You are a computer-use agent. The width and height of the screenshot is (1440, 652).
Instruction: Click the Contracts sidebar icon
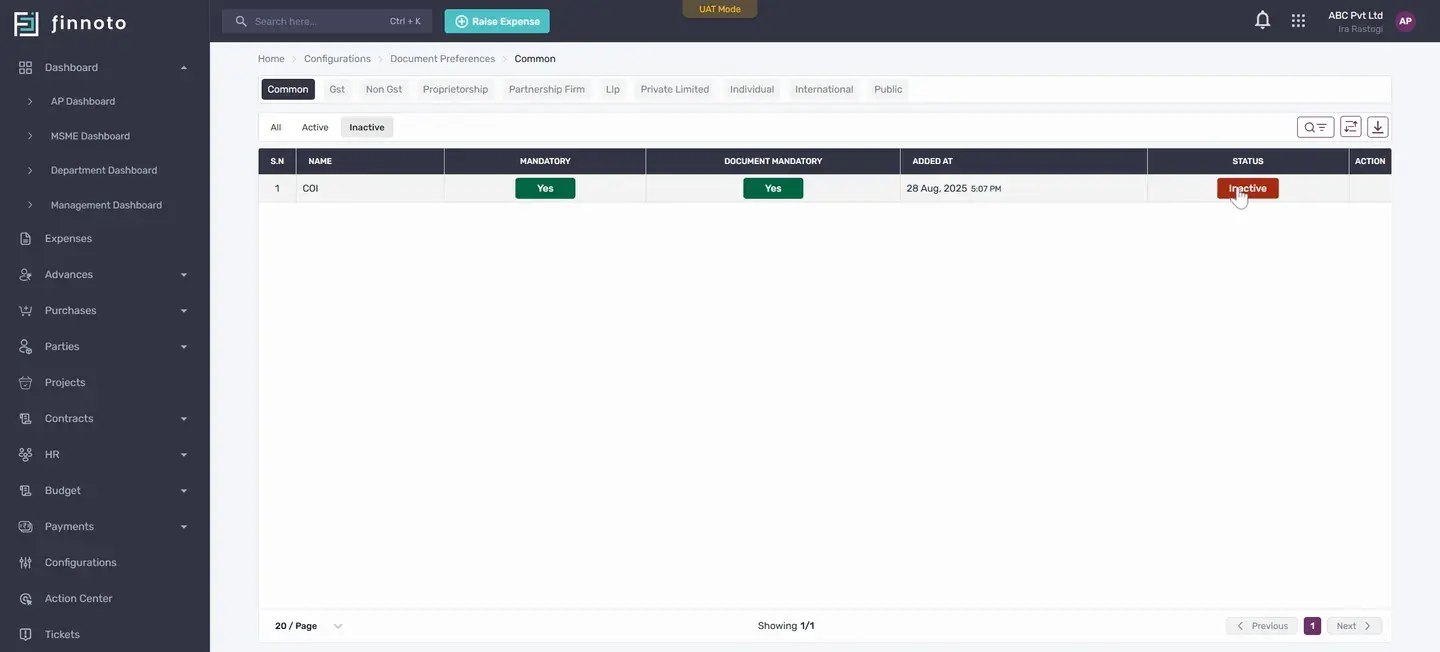point(26,418)
